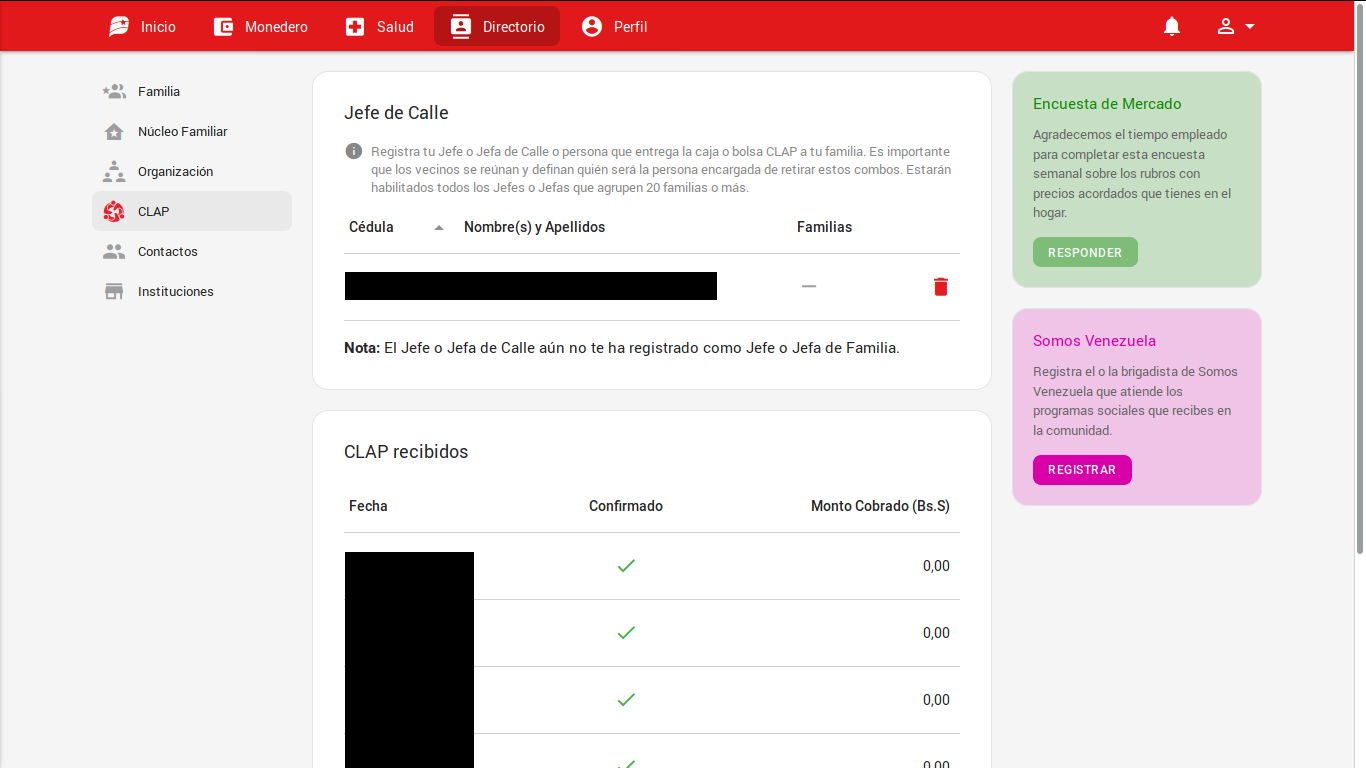Image resolution: width=1366 pixels, height=768 pixels.
Task: Sort by Cédula using the arrow
Action: 439,228
